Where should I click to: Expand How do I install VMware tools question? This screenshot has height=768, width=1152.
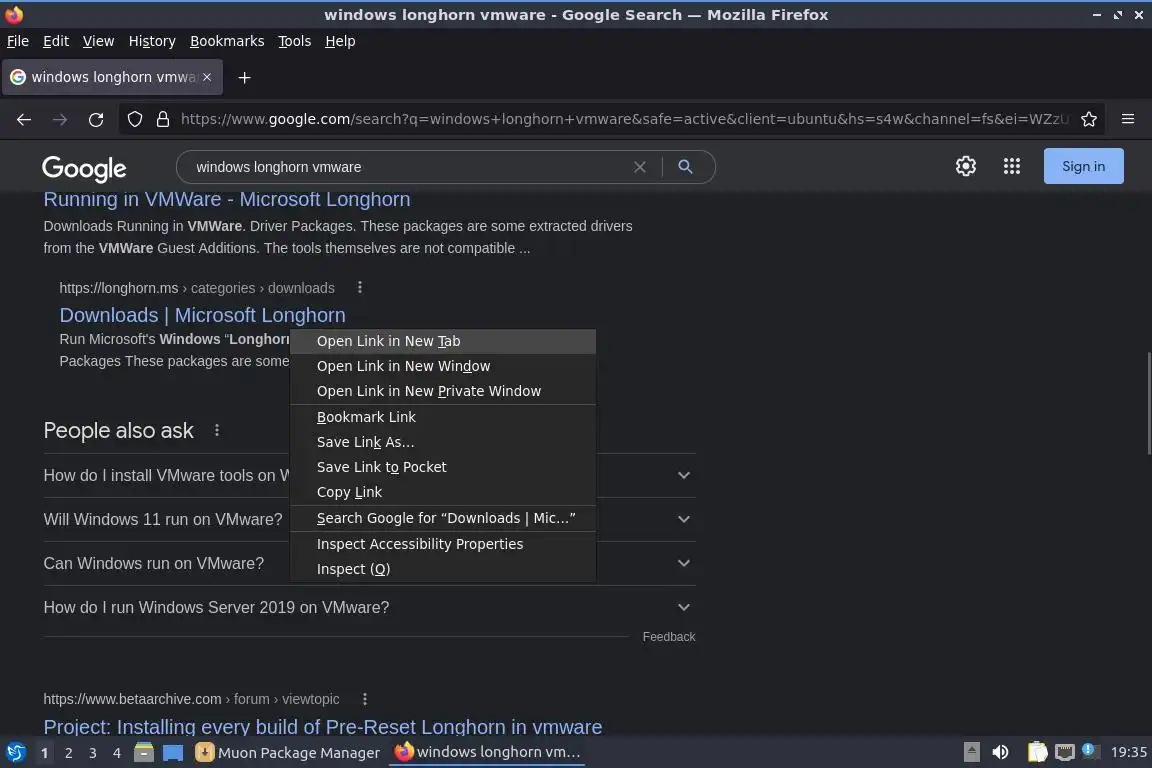(370, 475)
